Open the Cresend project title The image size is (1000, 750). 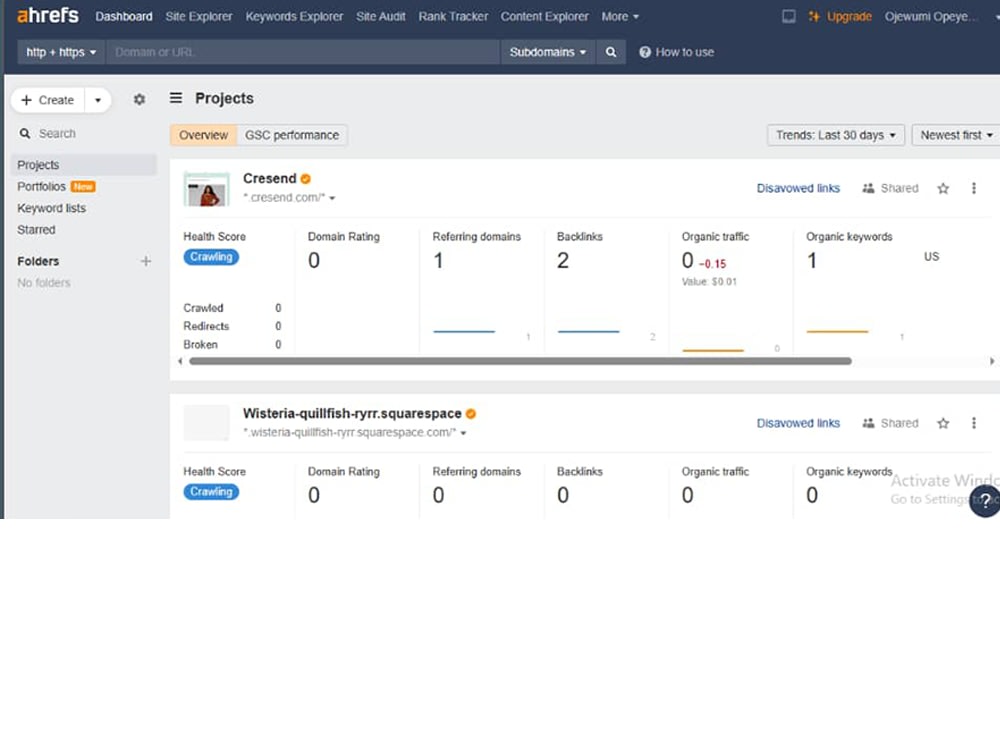[x=270, y=179]
